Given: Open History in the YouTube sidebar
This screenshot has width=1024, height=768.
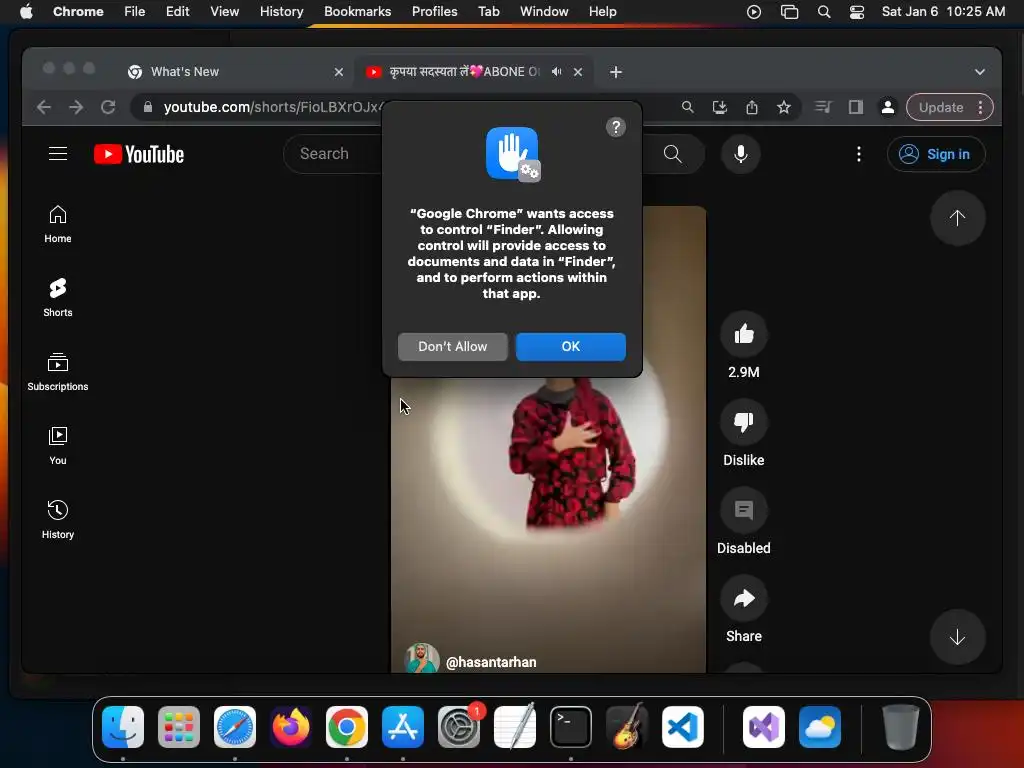Looking at the screenshot, I should click(x=57, y=520).
